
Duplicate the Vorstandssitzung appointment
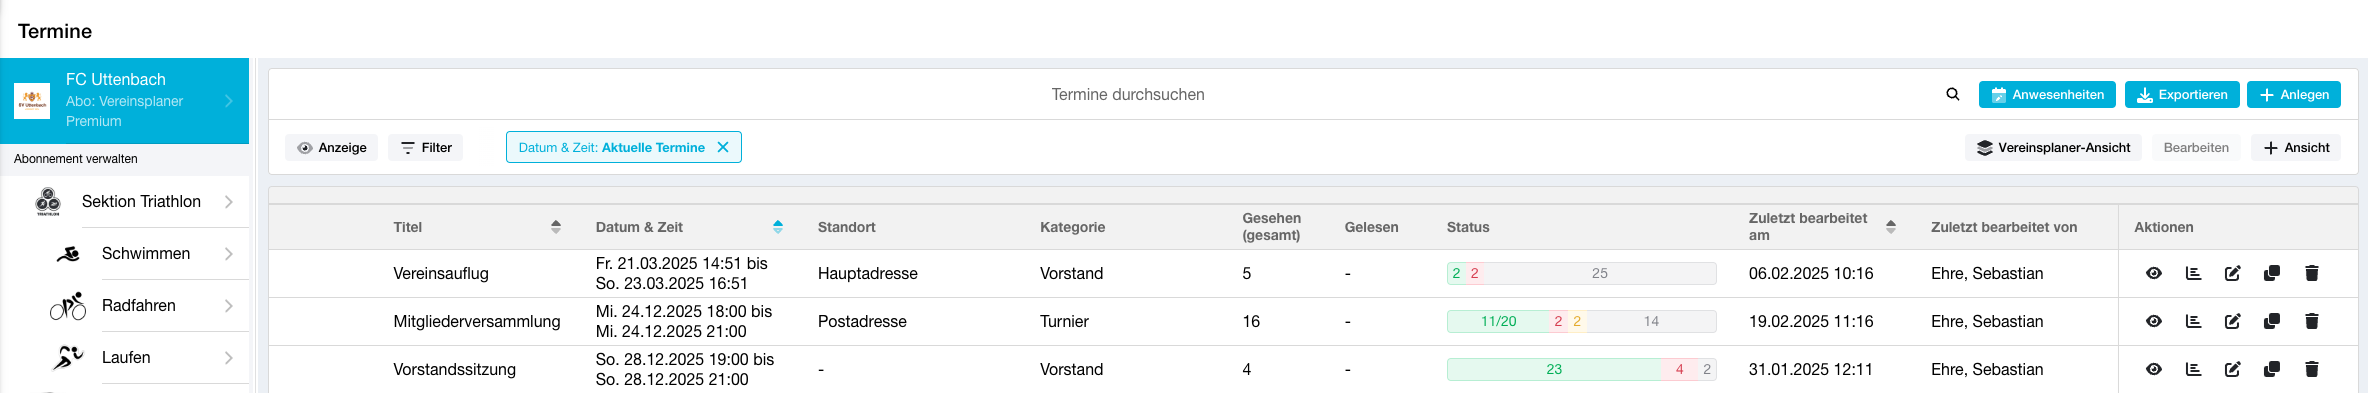[x=2272, y=369]
